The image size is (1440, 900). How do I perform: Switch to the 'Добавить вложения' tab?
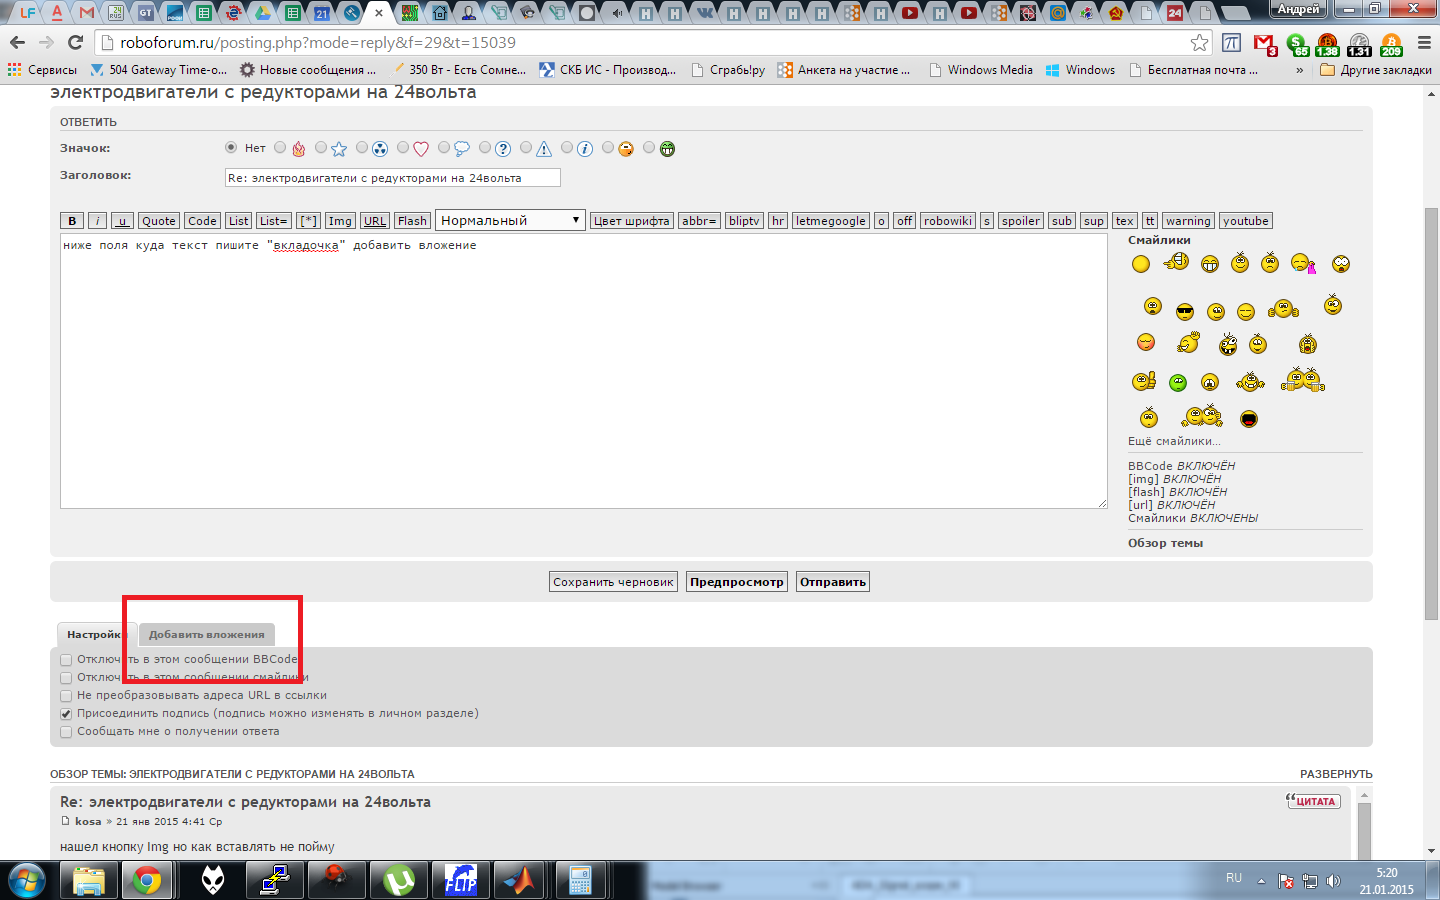click(207, 634)
